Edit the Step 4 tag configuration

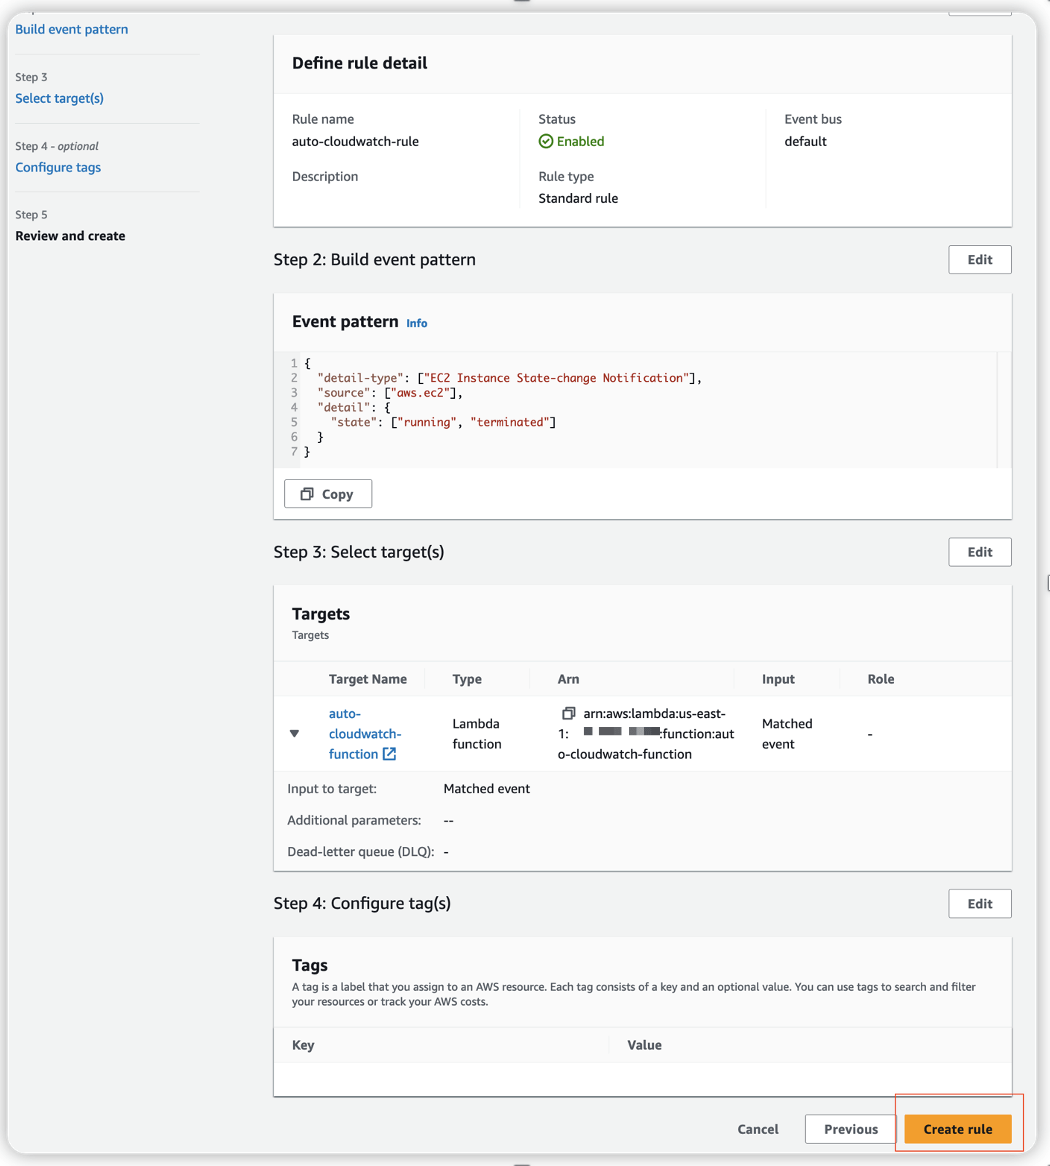(x=978, y=903)
